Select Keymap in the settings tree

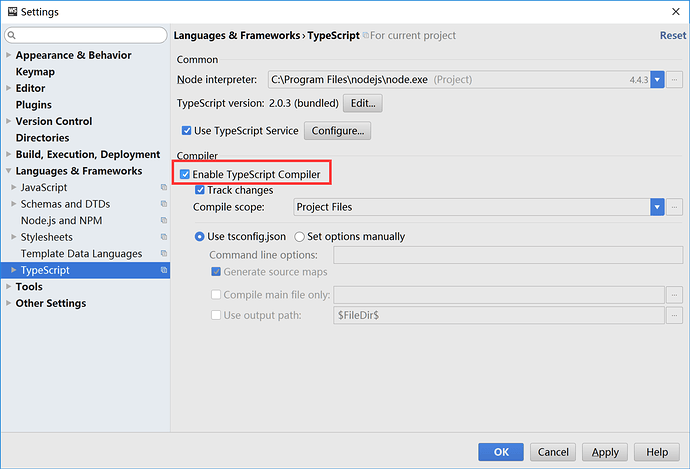[x=35, y=72]
